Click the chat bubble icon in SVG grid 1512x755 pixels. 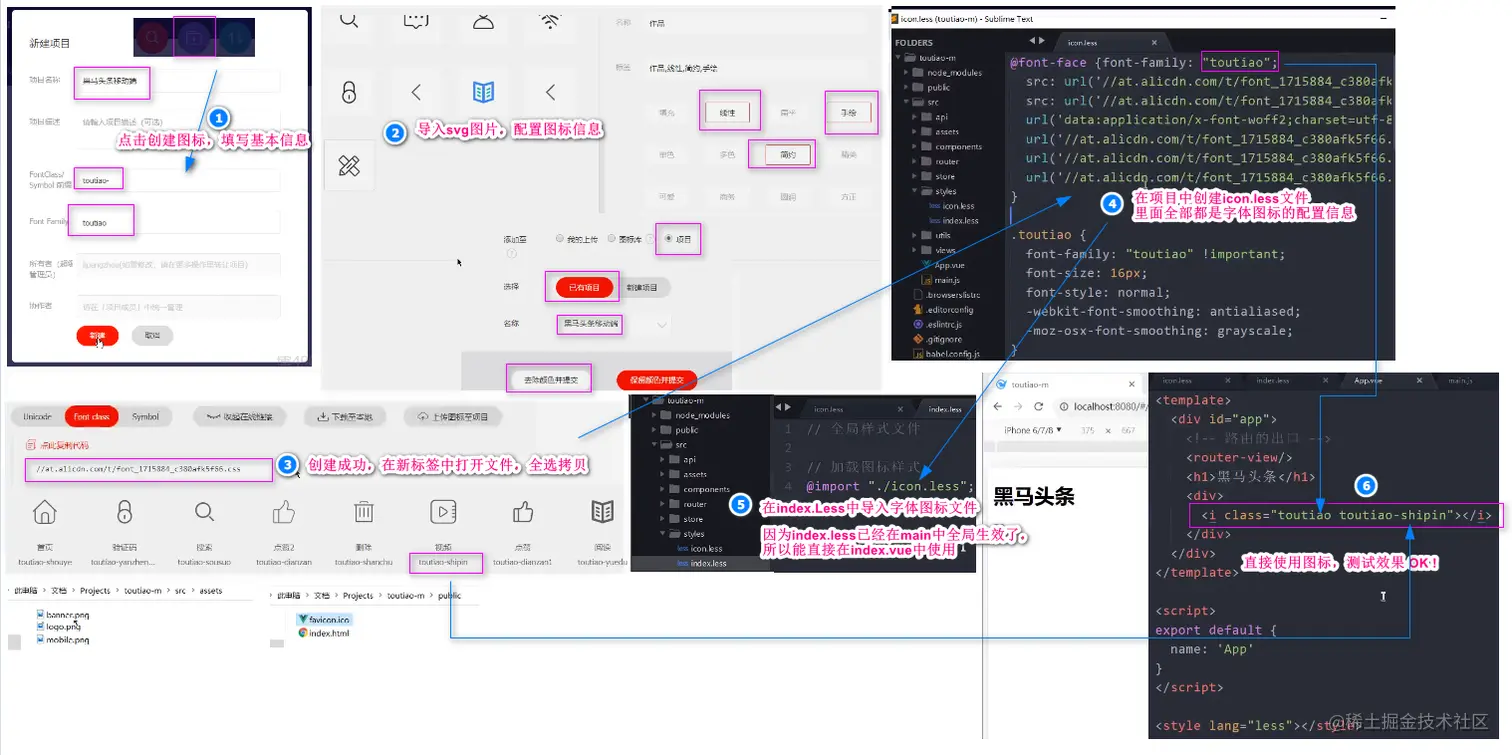pos(416,20)
